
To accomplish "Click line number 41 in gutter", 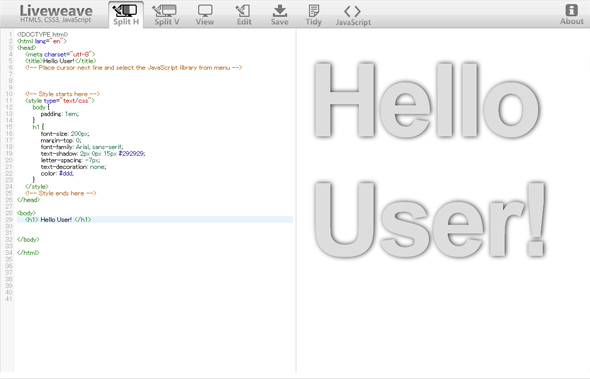I will (9, 299).
